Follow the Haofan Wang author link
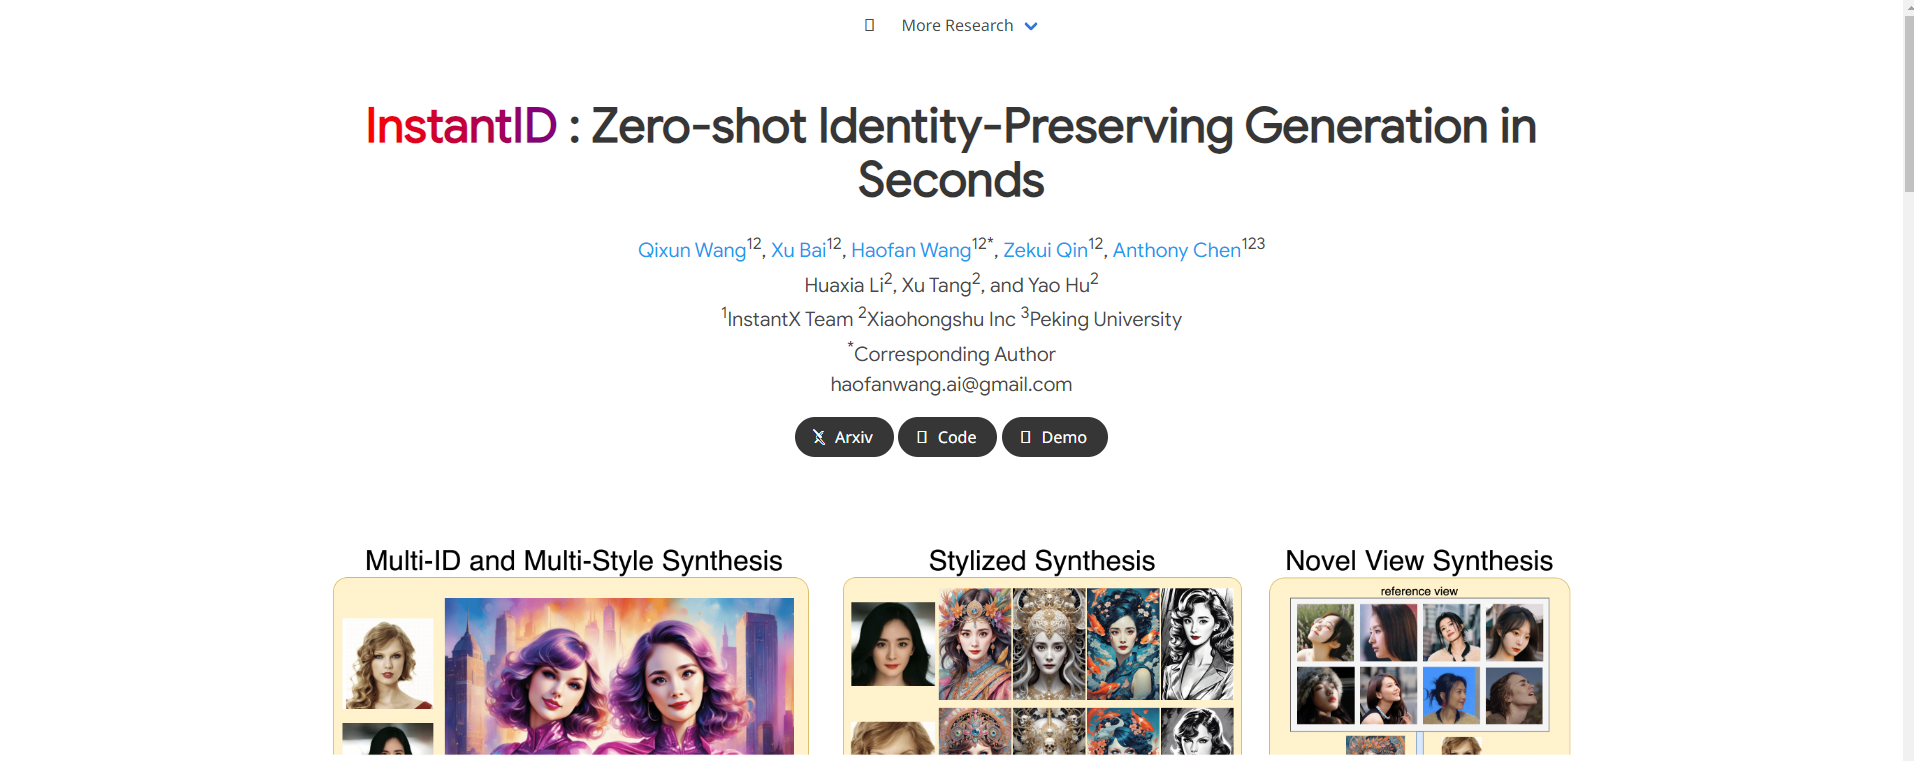Viewport: 1914px width, 761px height. [910, 250]
